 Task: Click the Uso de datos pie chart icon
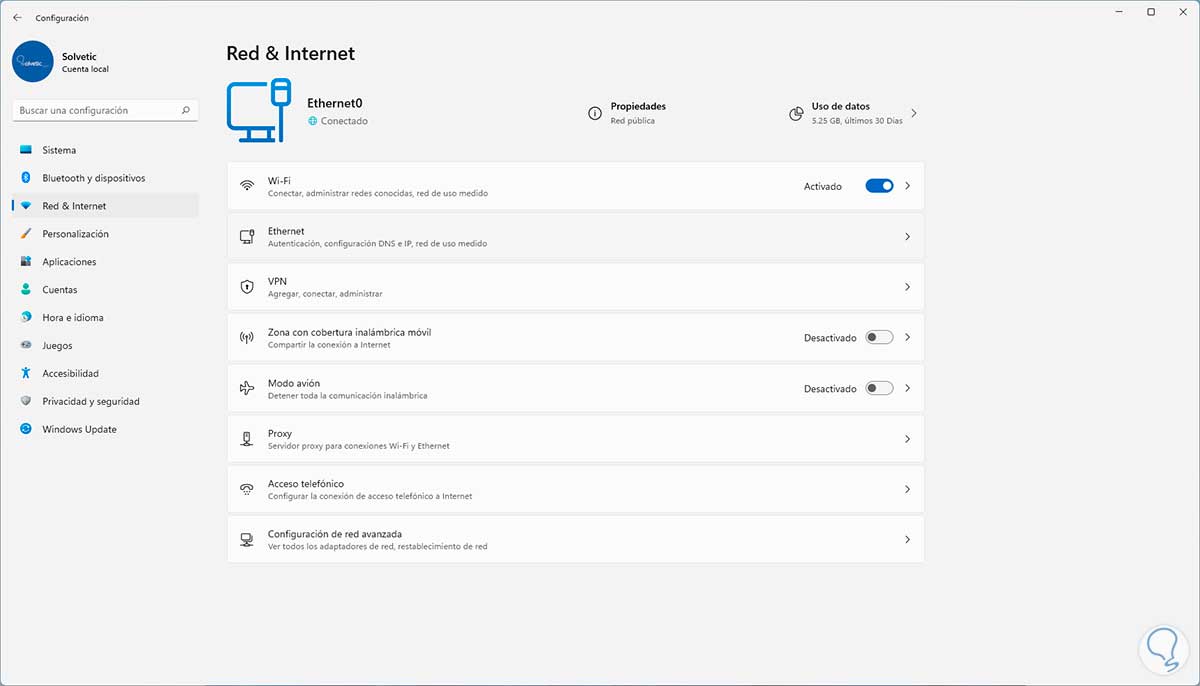pyautogui.click(x=796, y=114)
